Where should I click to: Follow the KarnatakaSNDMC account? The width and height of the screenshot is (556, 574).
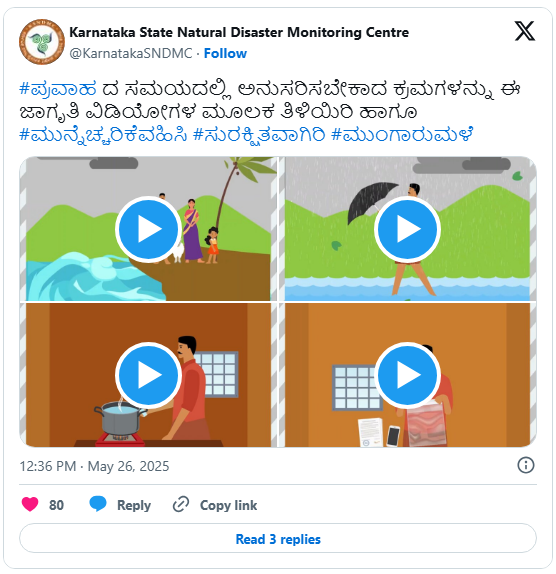click(225, 53)
